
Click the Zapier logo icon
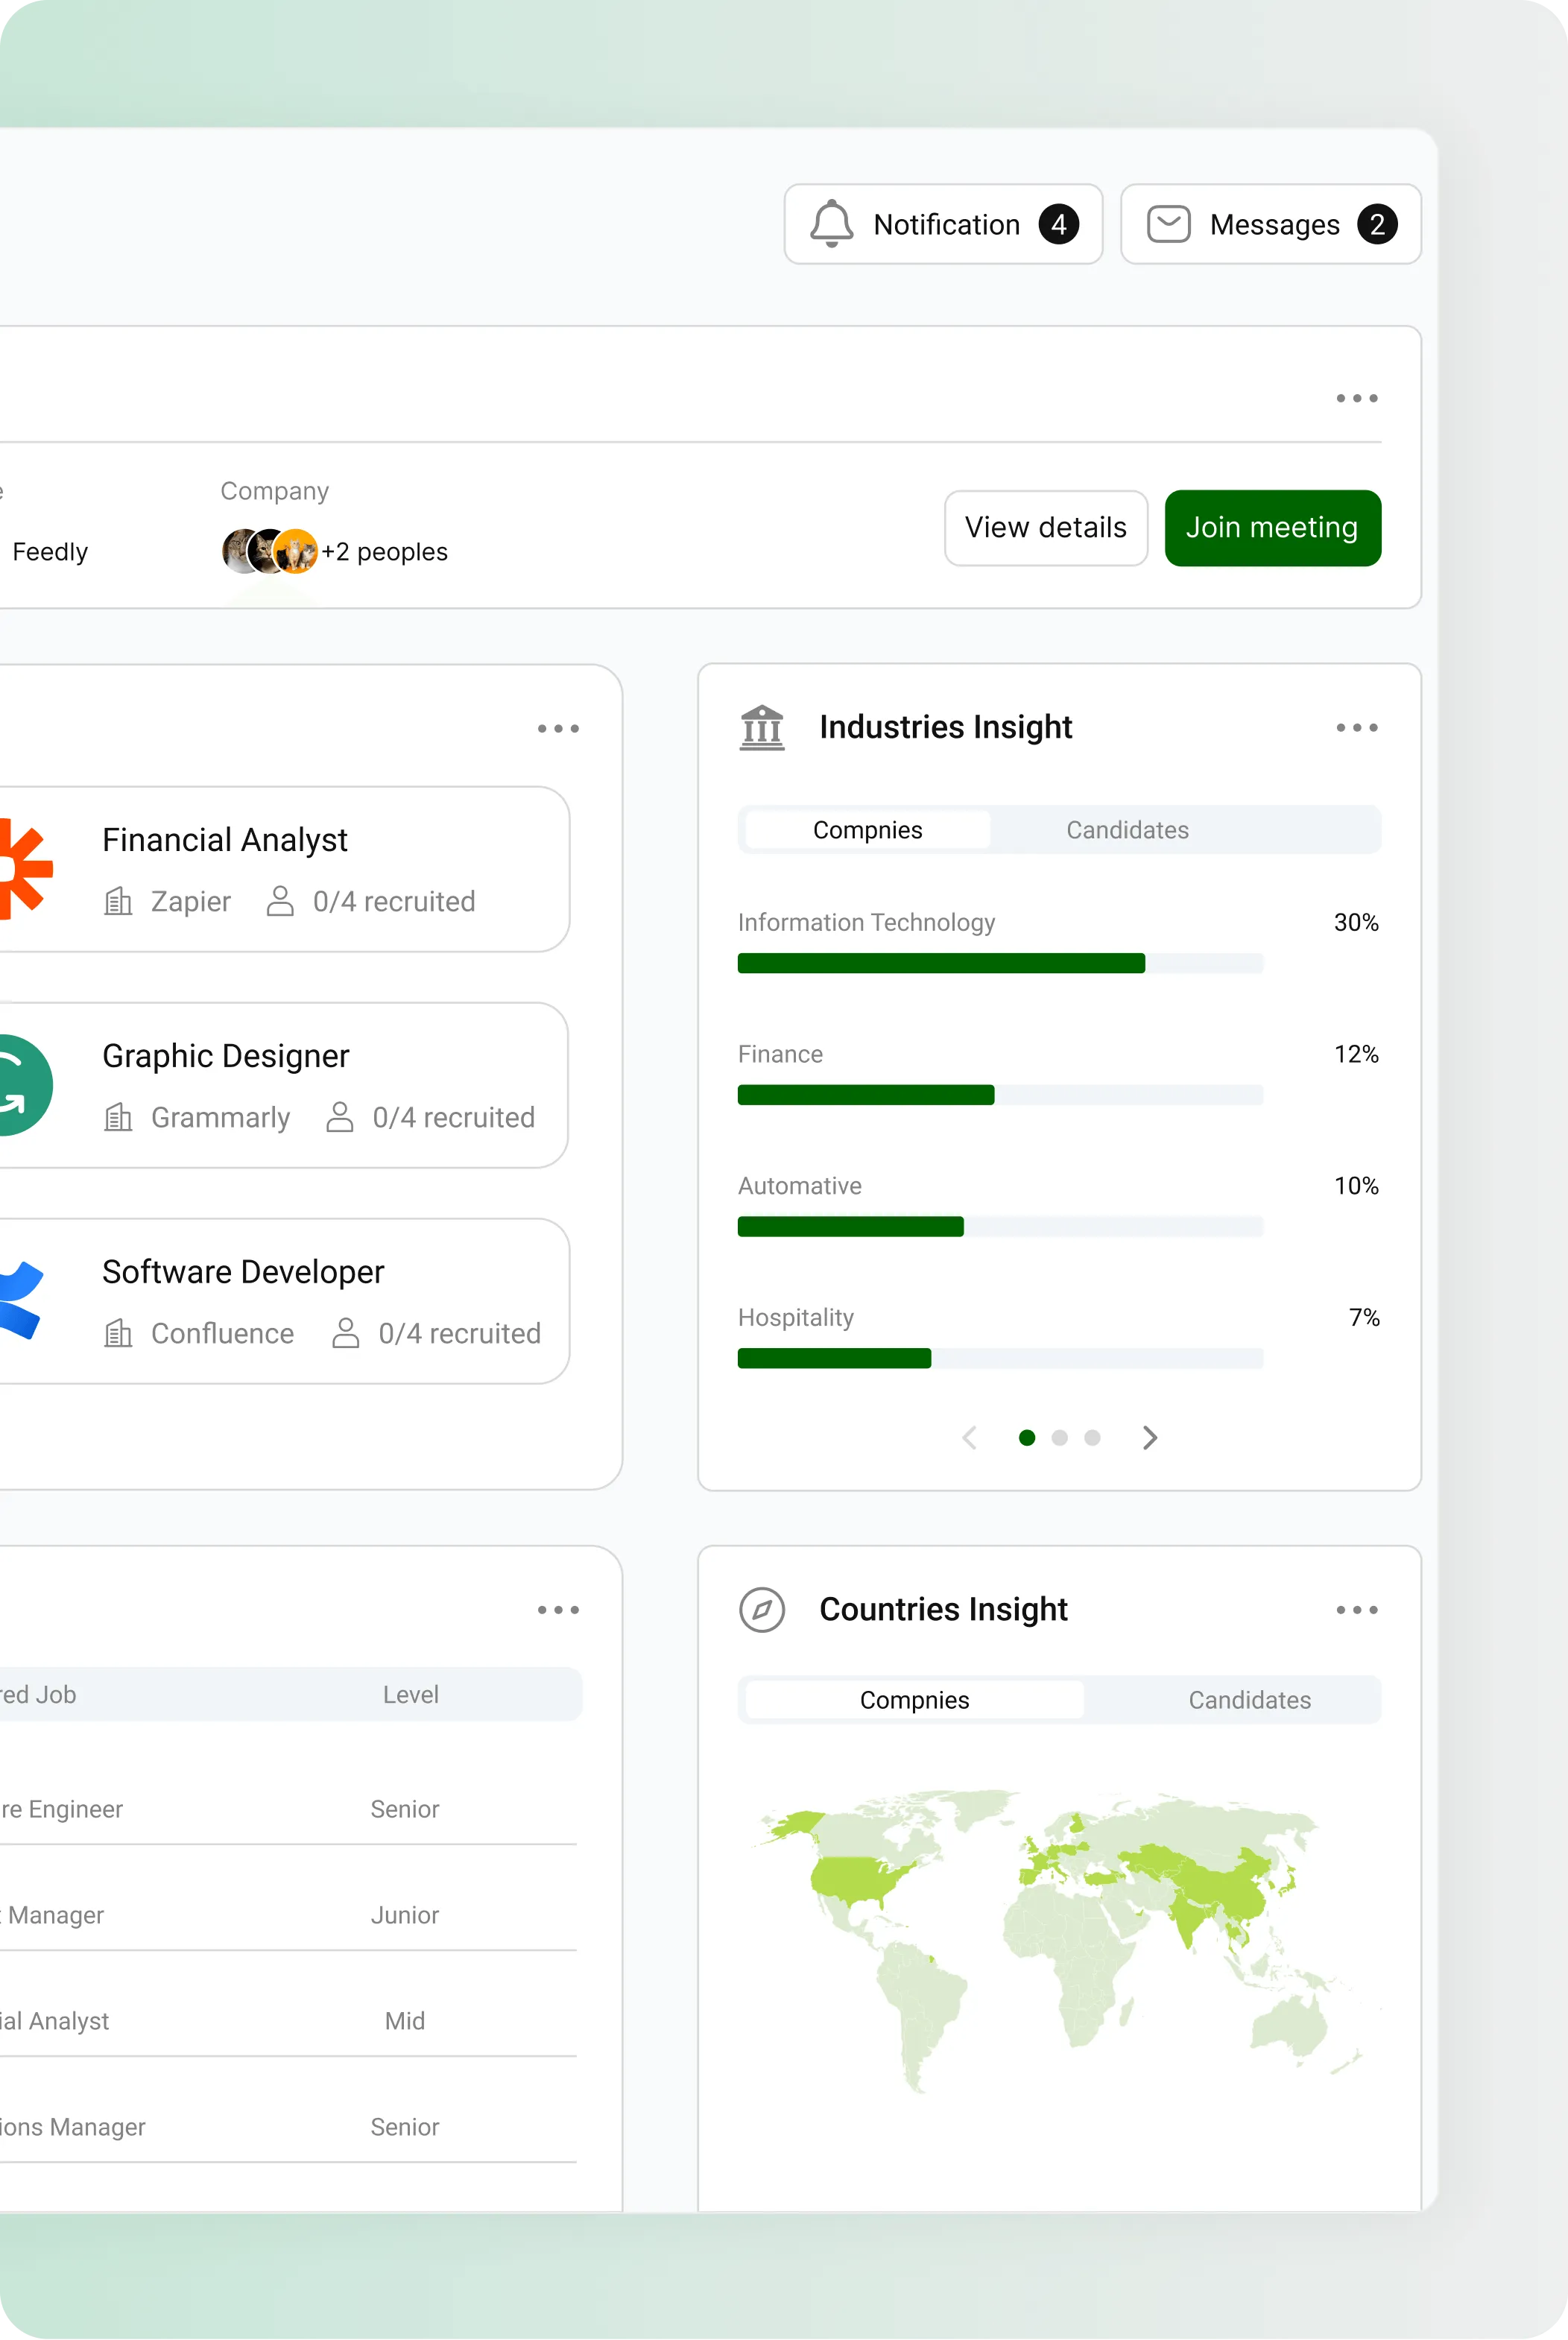tap(22, 869)
